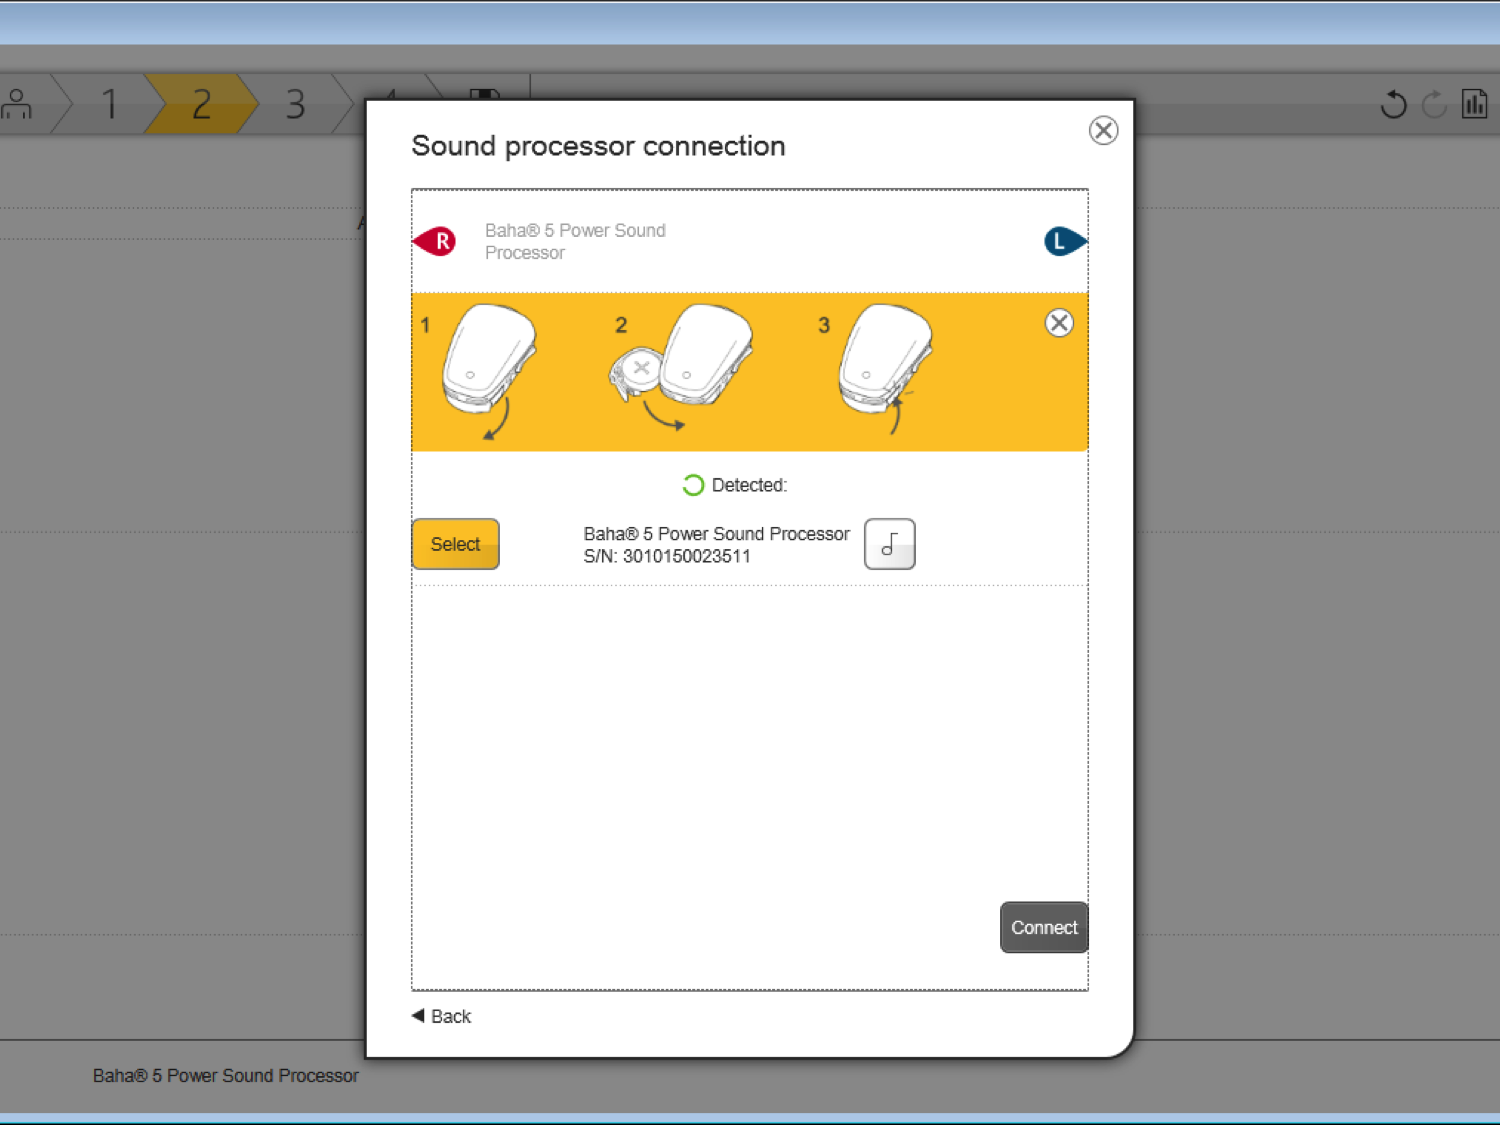Click the Detected: status text
1500x1125 pixels.
pyautogui.click(x=749, y=485)
